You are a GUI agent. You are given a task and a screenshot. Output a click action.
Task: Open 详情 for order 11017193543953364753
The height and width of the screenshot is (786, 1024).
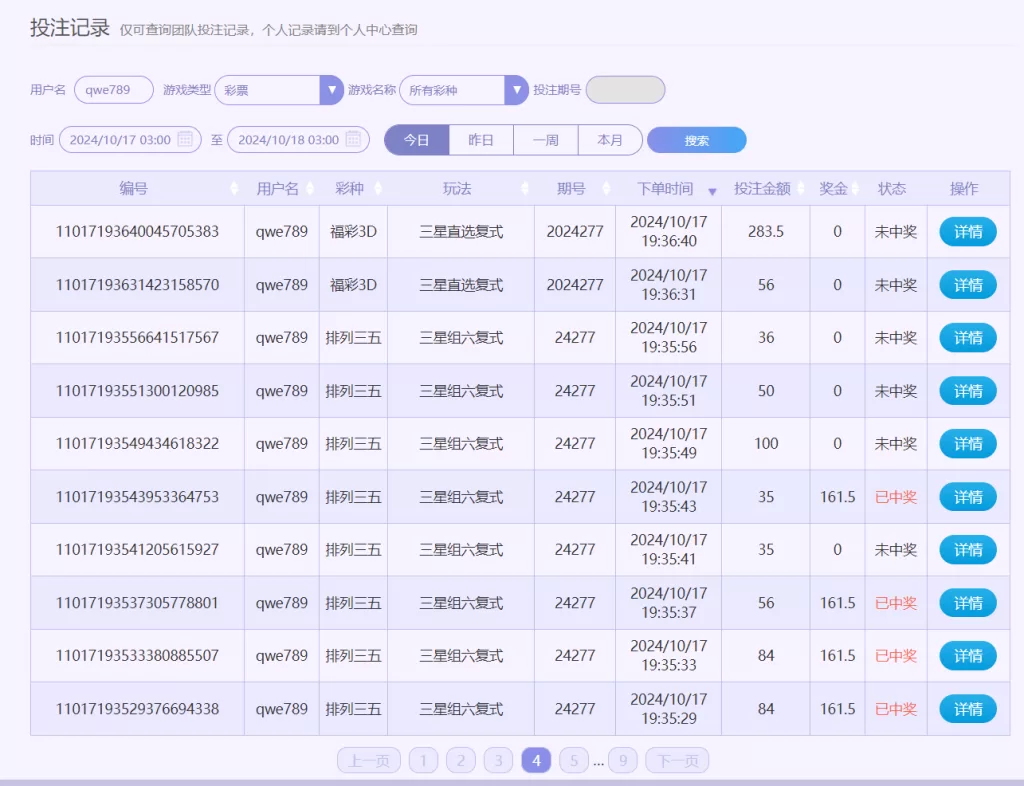968,497
